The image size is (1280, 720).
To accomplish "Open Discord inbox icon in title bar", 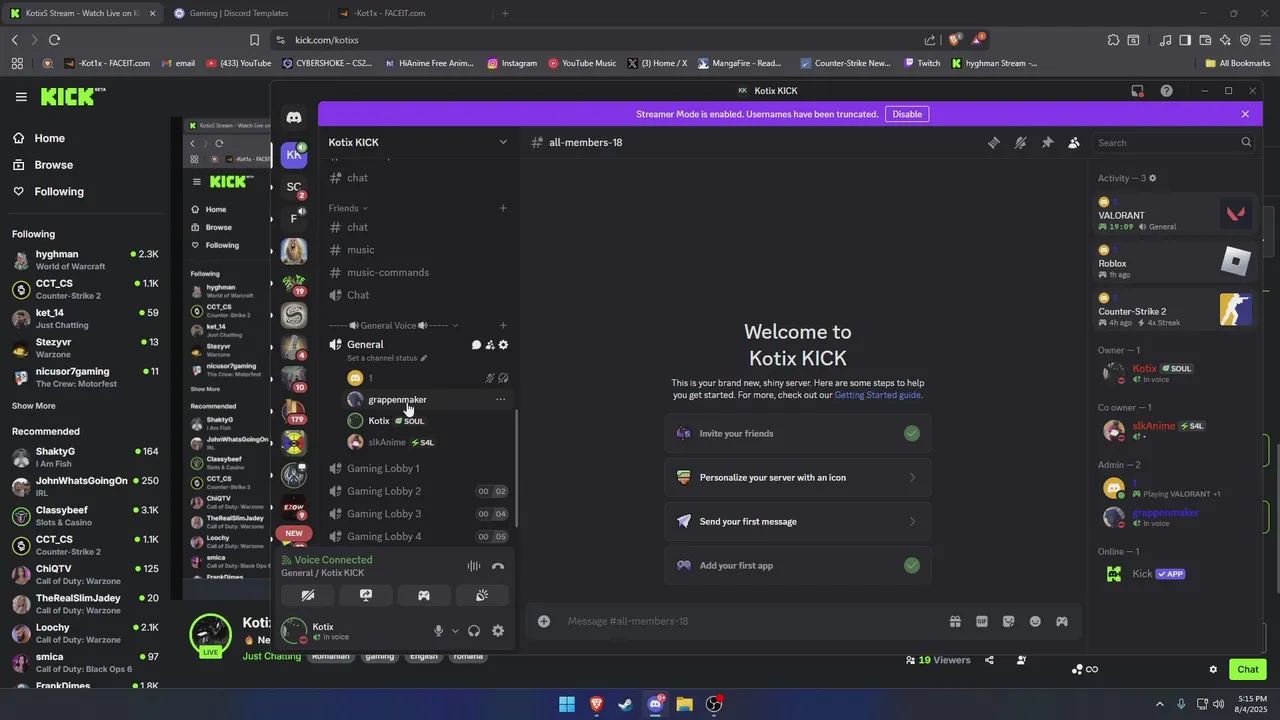I will click(x=1138, y=90).
